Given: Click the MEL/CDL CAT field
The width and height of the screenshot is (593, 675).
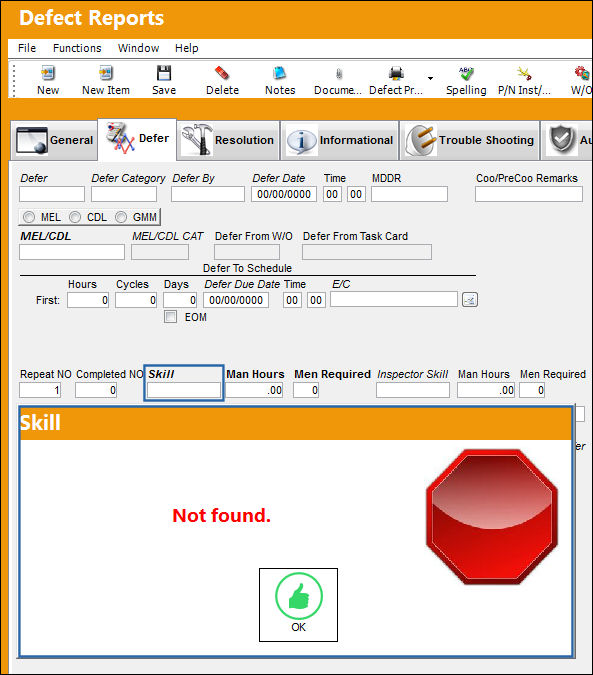Looking at the screenshot, I should 160,252.
